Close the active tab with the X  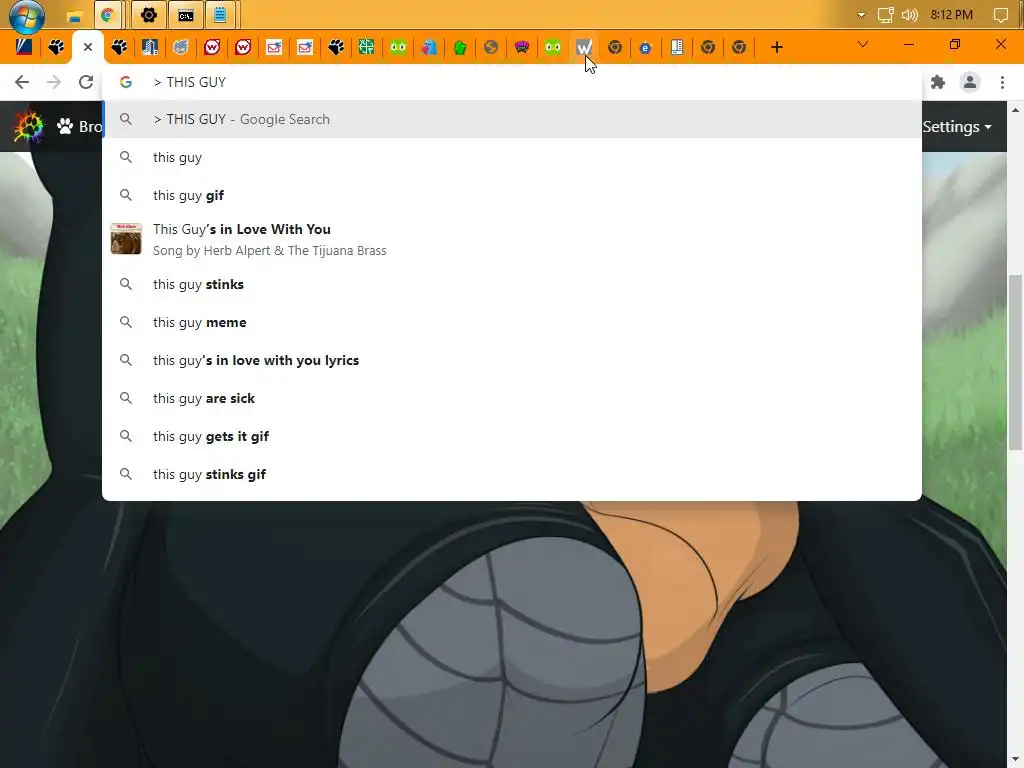click(x=88, y=47)
